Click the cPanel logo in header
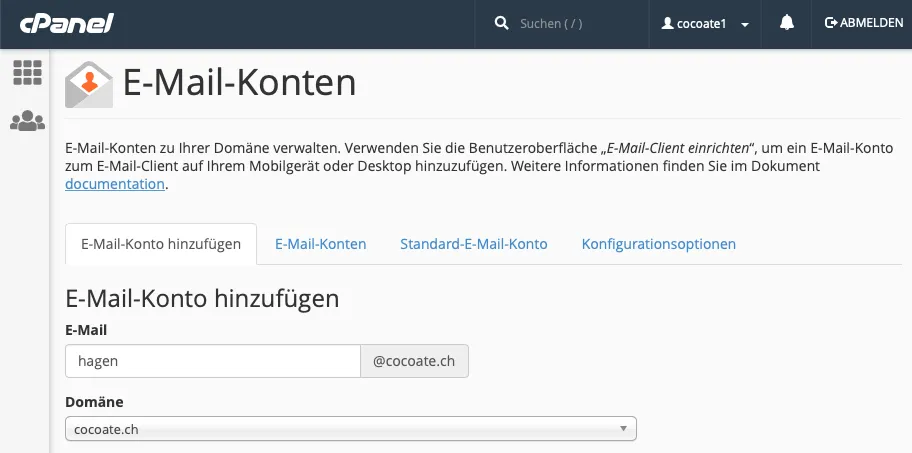 pos(67,24)
